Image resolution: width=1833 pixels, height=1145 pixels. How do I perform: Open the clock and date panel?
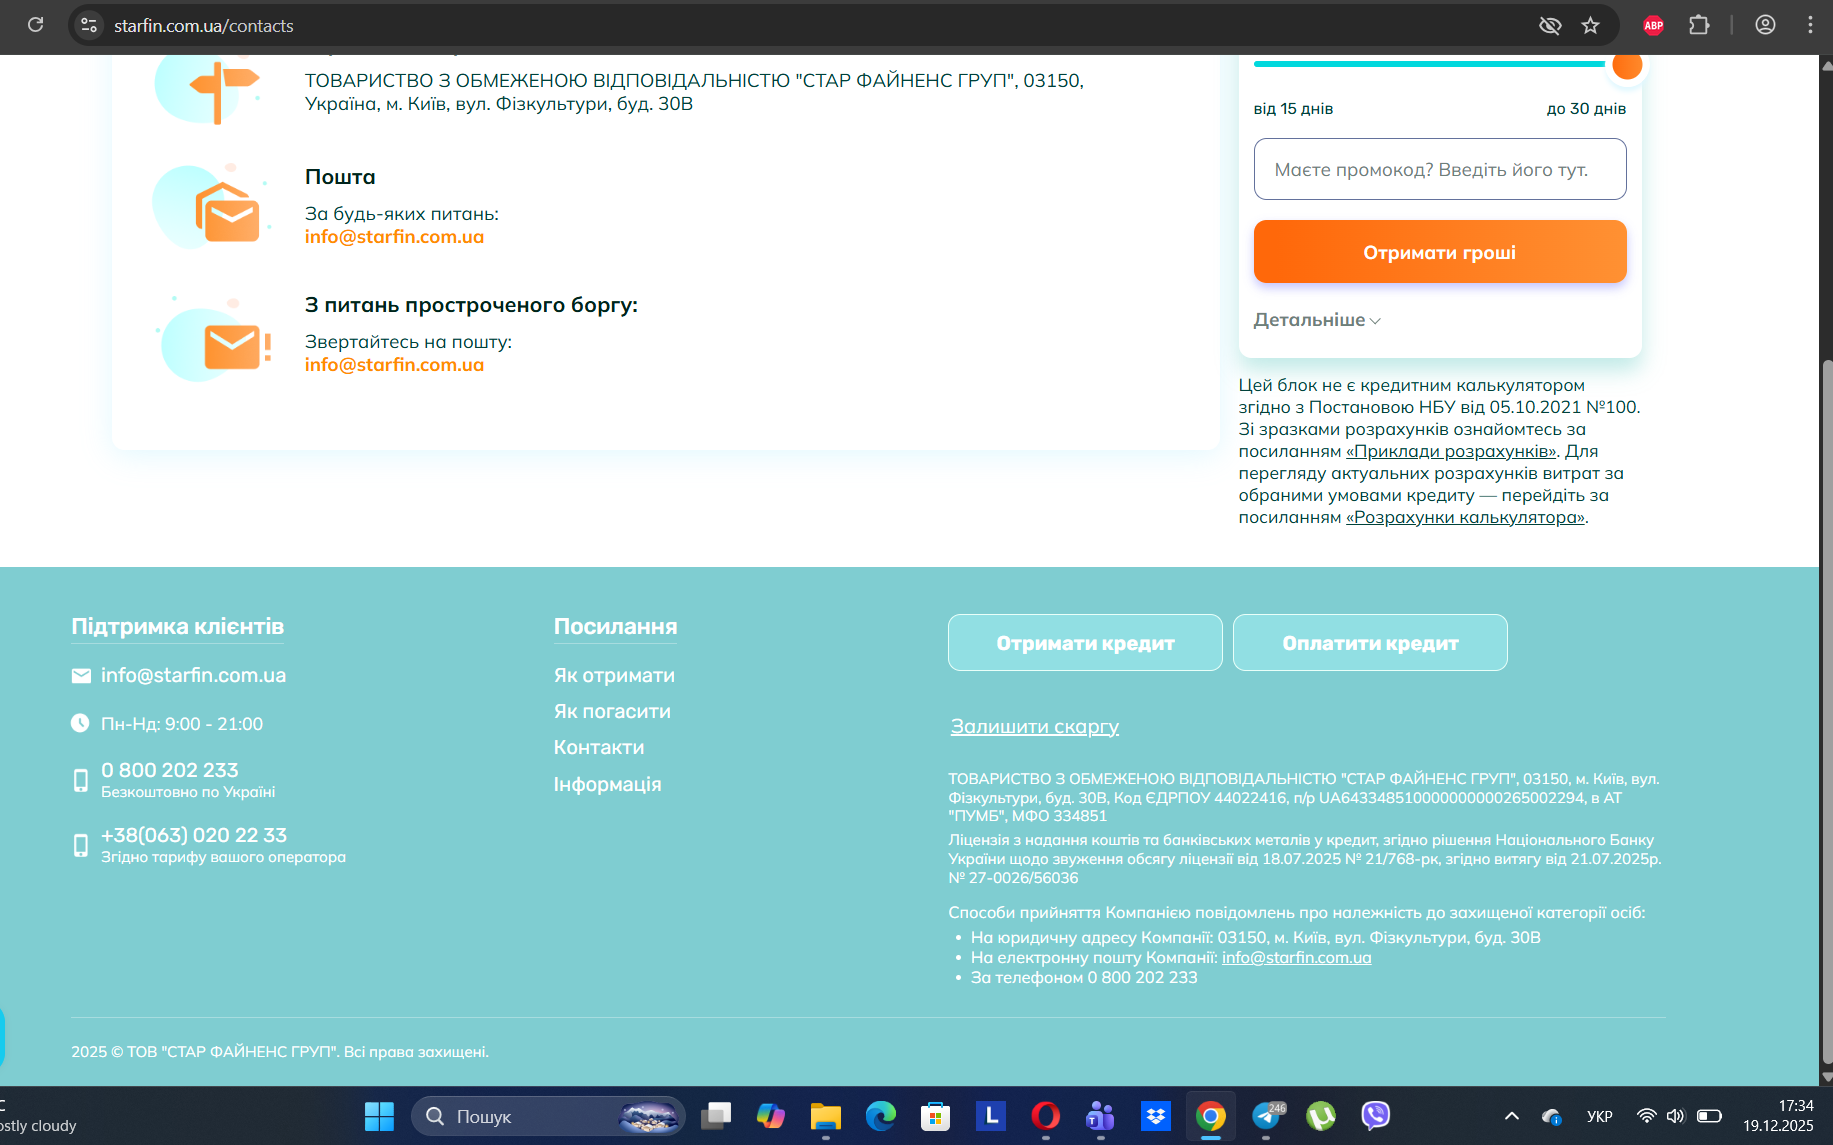pos(1778,1116)
